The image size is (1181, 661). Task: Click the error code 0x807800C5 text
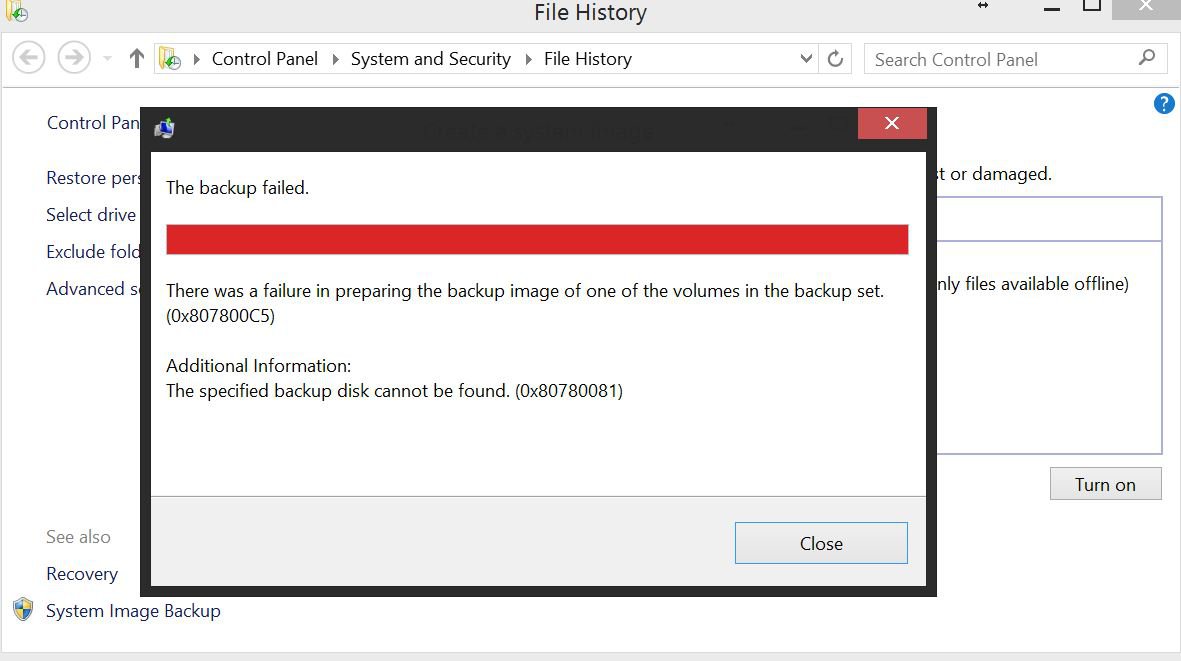pos(221,316)
